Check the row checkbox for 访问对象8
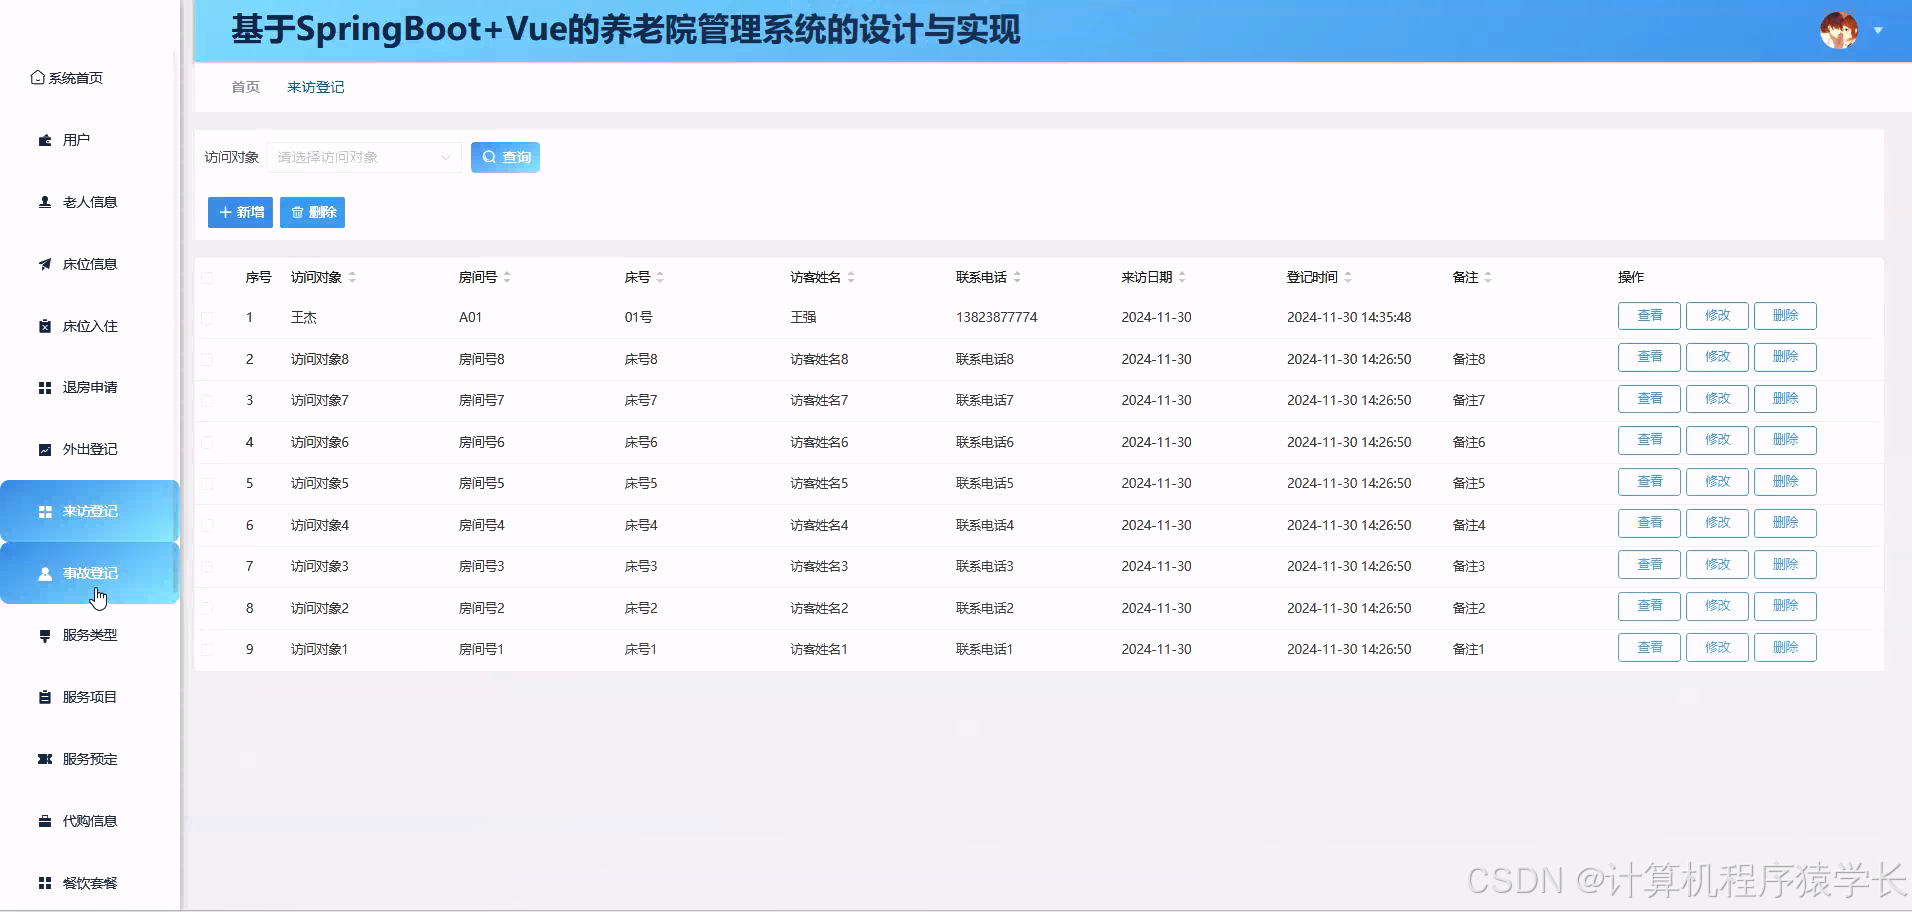This screenshot has height=912, width=1912. (x=207, y=359)
